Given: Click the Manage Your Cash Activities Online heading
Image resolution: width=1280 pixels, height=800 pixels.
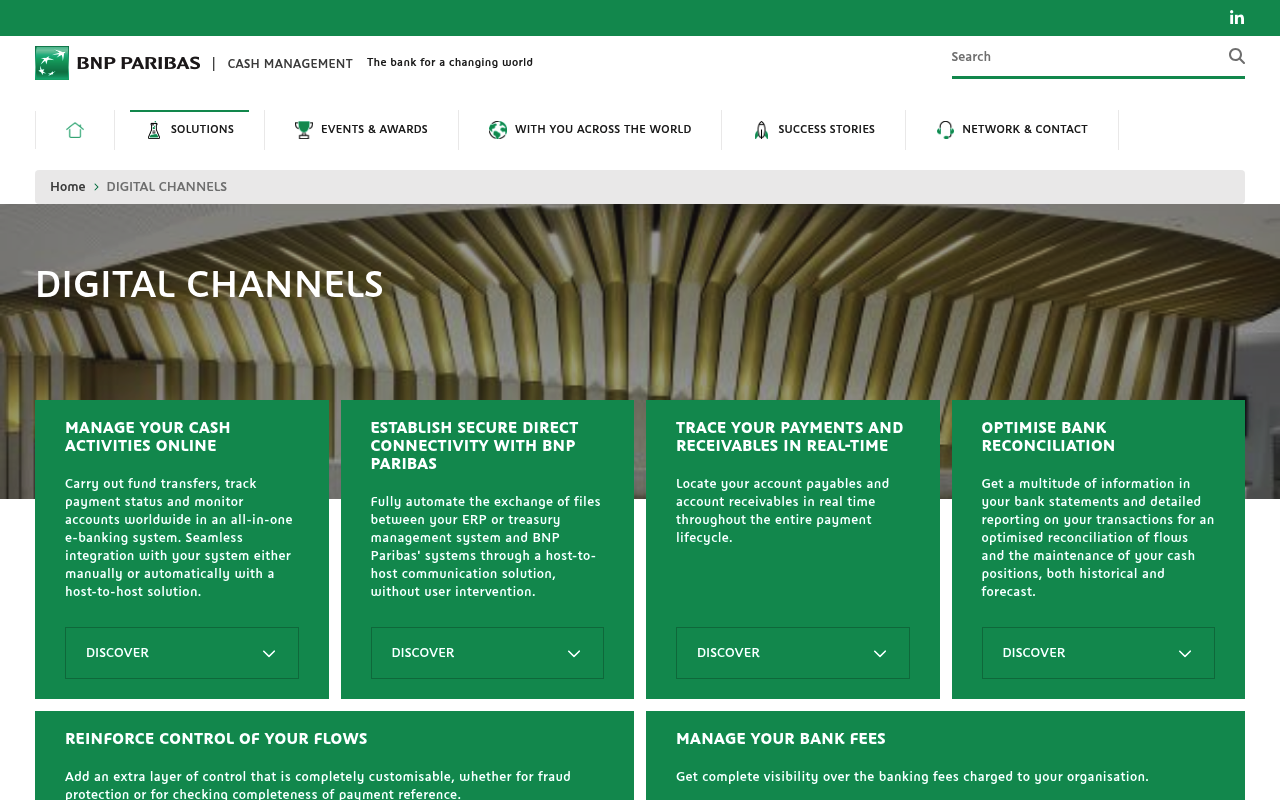Looking at the screenshot, I should [148, 437].
